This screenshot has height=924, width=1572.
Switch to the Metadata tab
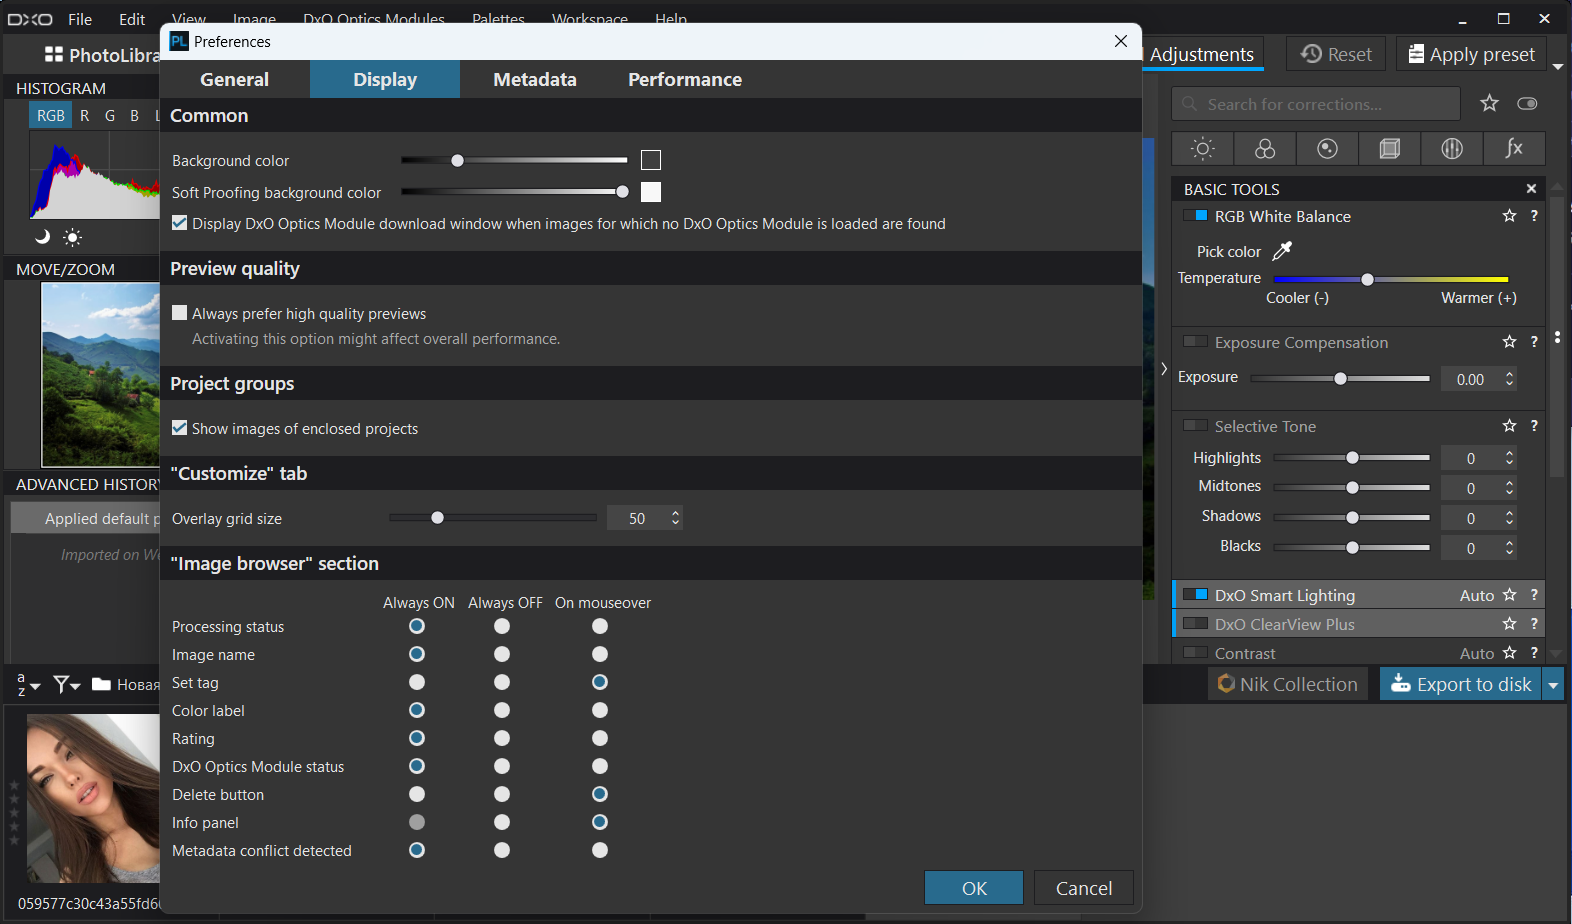[x=535, y=79]
